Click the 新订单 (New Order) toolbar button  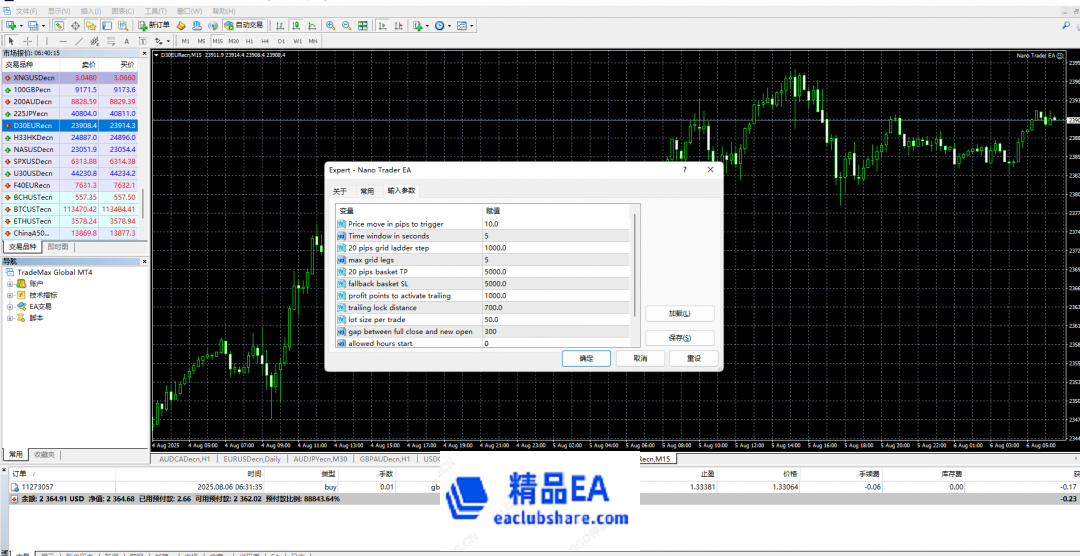pos(152,25)
